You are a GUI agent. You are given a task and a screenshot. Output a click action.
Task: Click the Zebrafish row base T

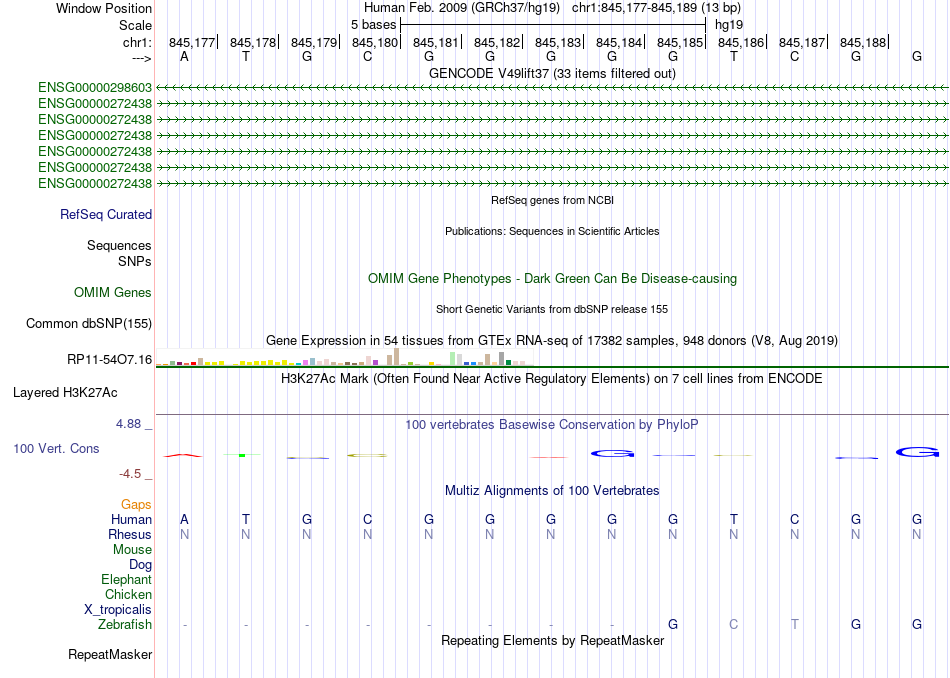click(795, 624)
